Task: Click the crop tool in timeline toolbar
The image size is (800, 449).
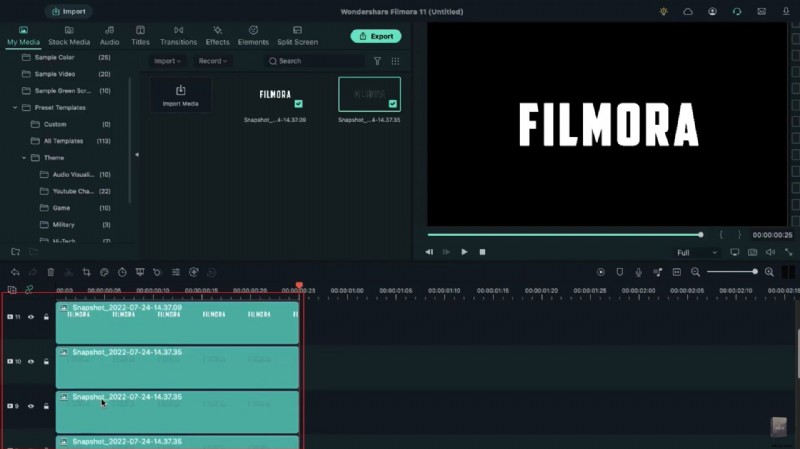Action: (86, 272)
